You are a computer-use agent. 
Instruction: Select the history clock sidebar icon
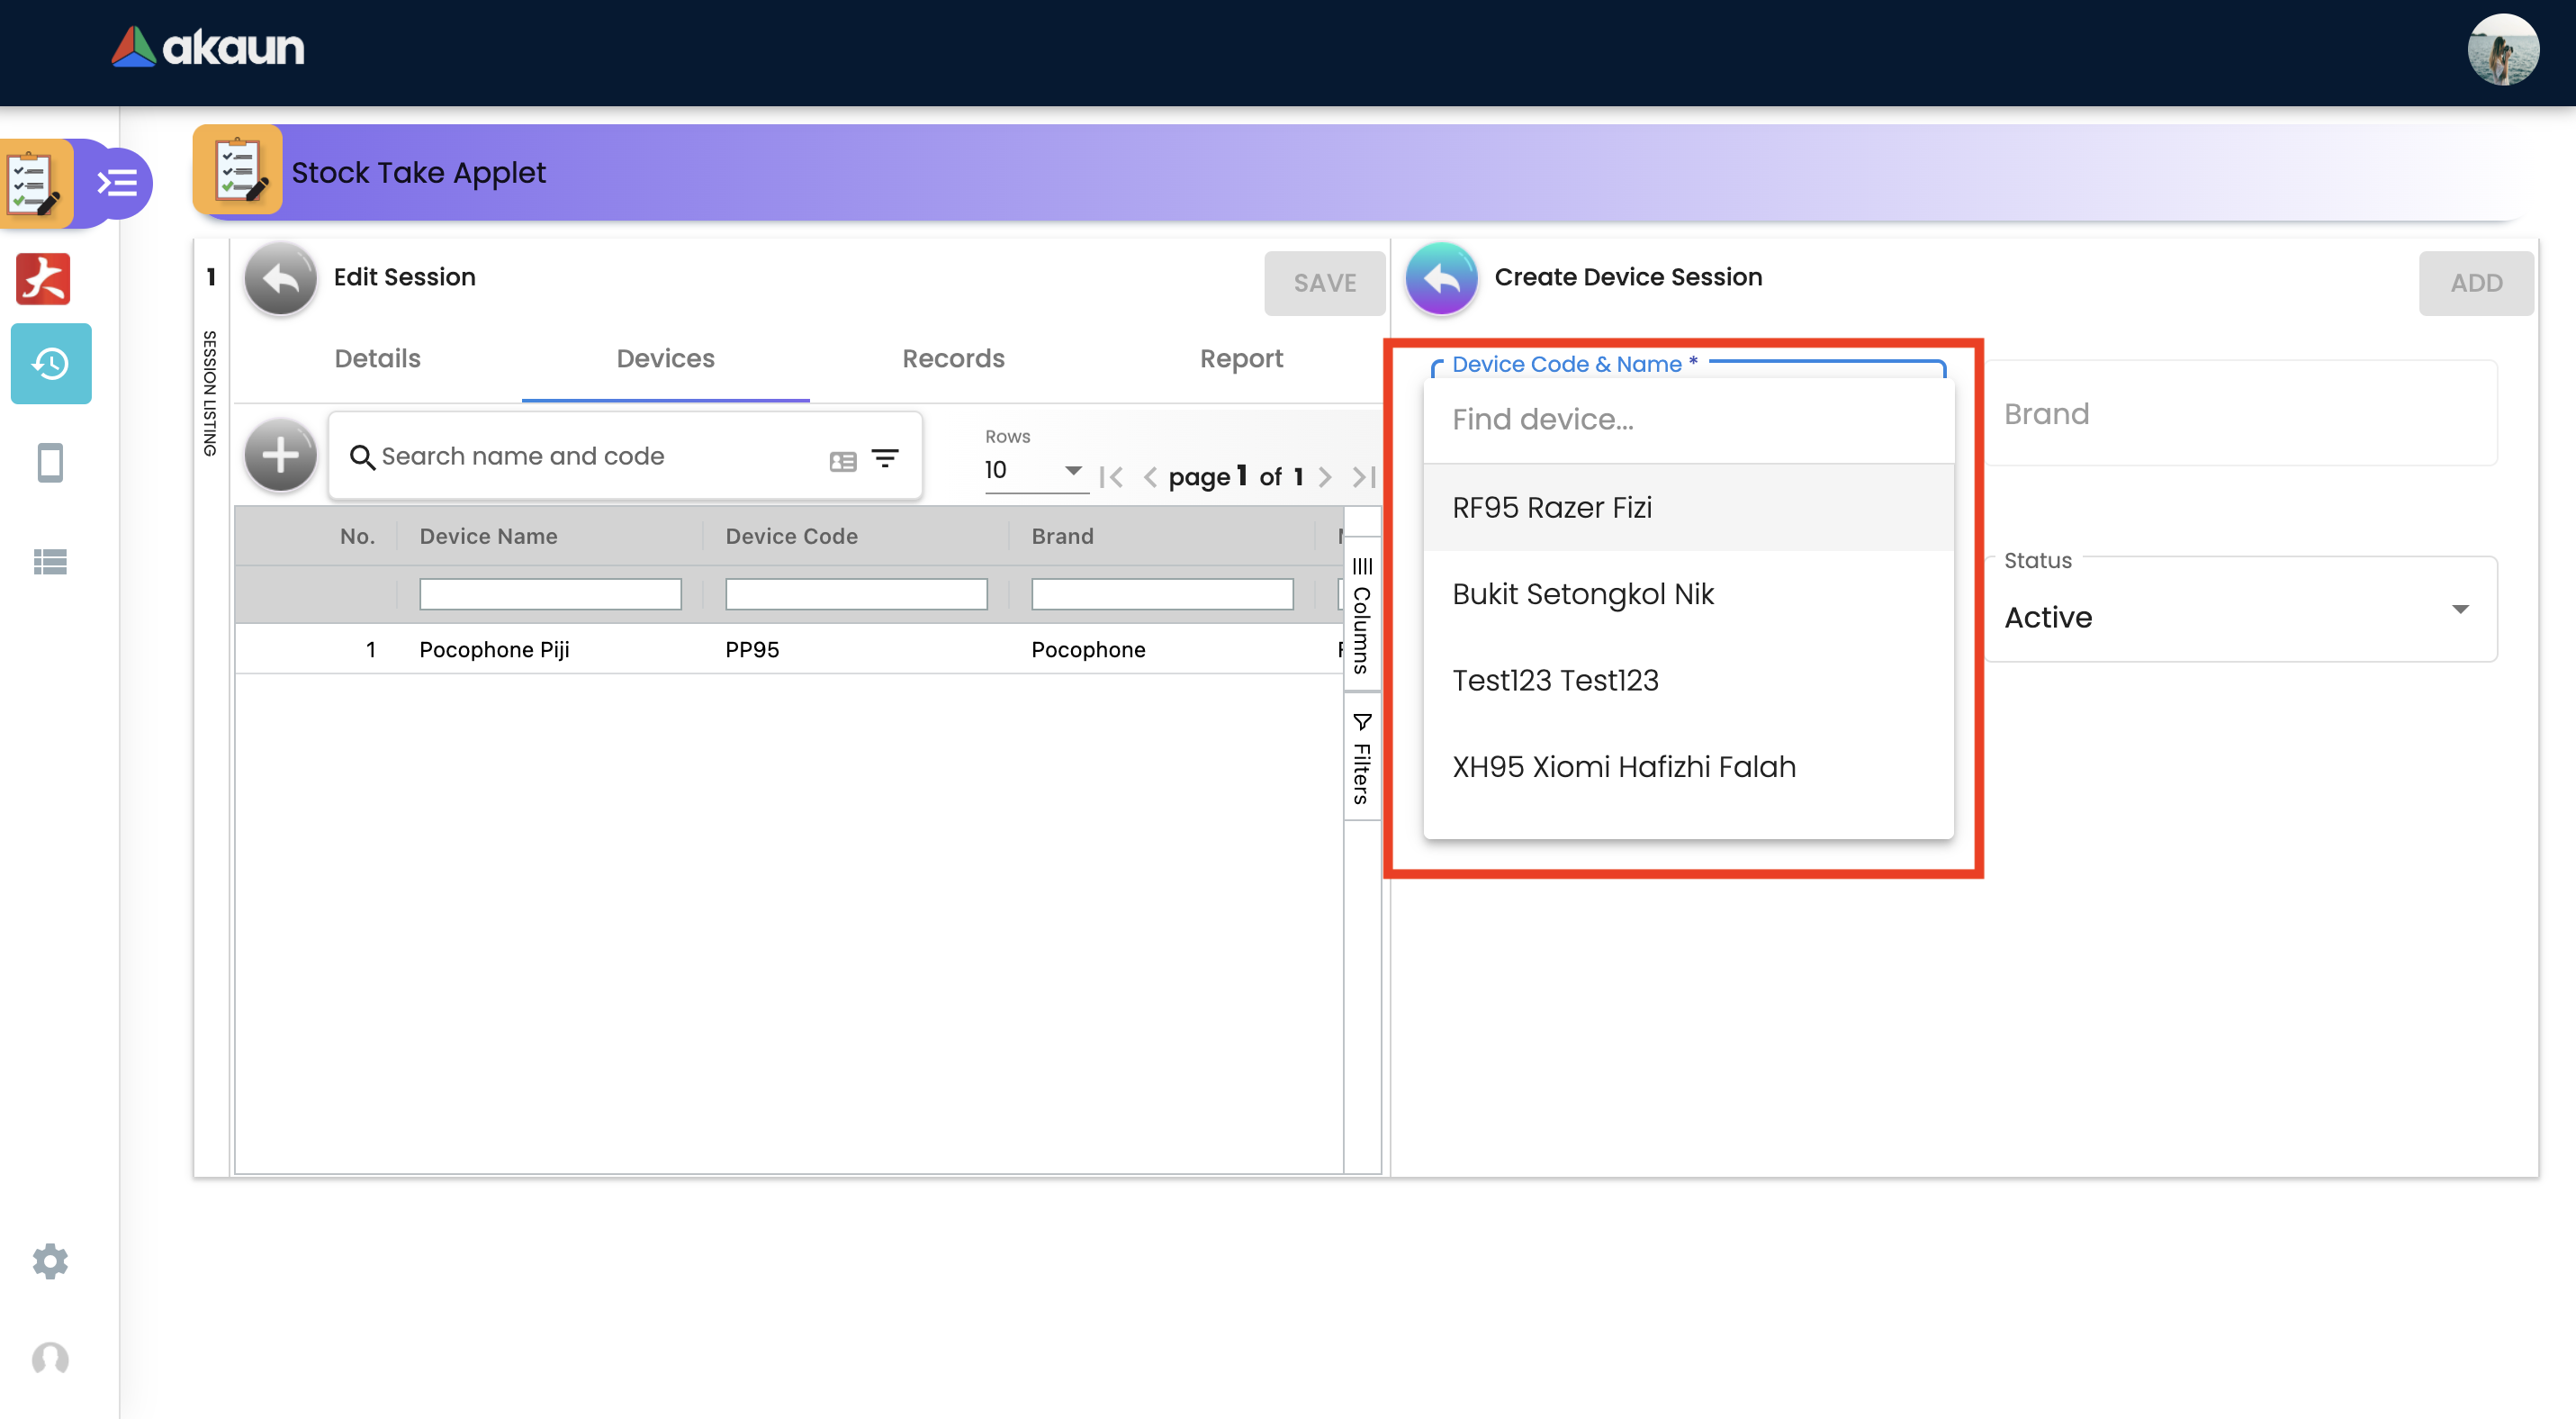point(50,363)
